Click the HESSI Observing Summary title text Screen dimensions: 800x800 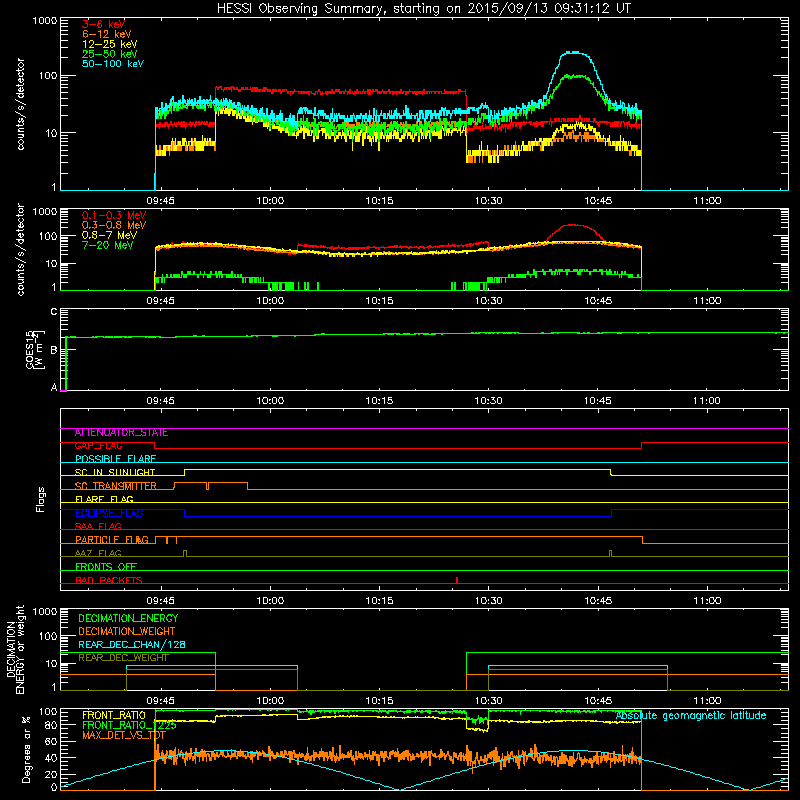pyautogui.click(x=423, y=9)
